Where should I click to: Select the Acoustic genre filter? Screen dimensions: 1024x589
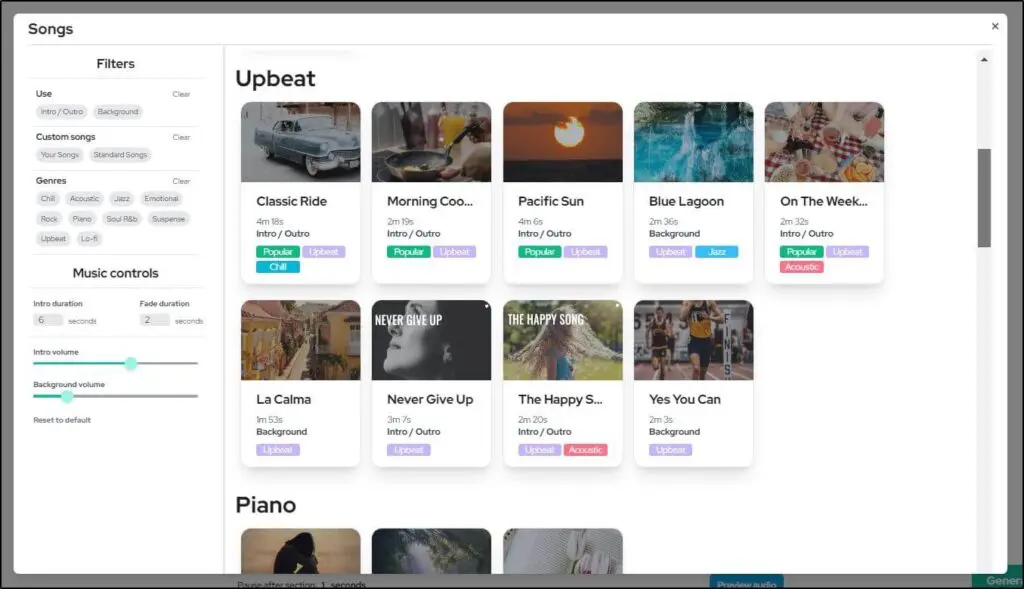point(83,198)
